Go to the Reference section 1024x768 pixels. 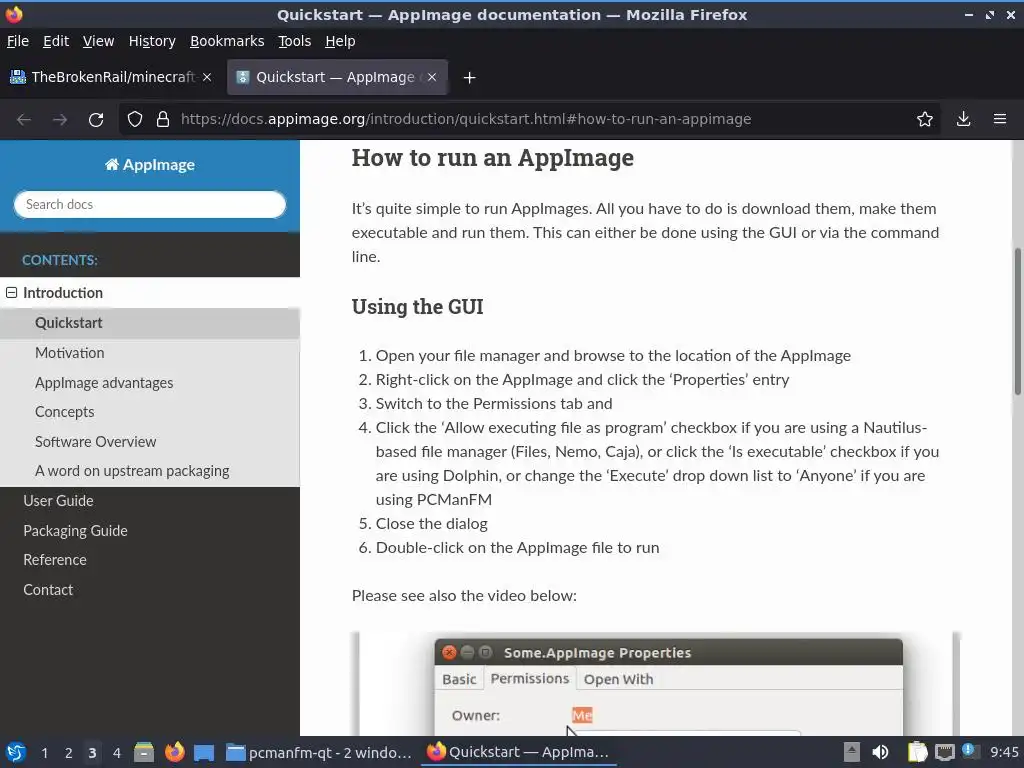click(55, 560)
